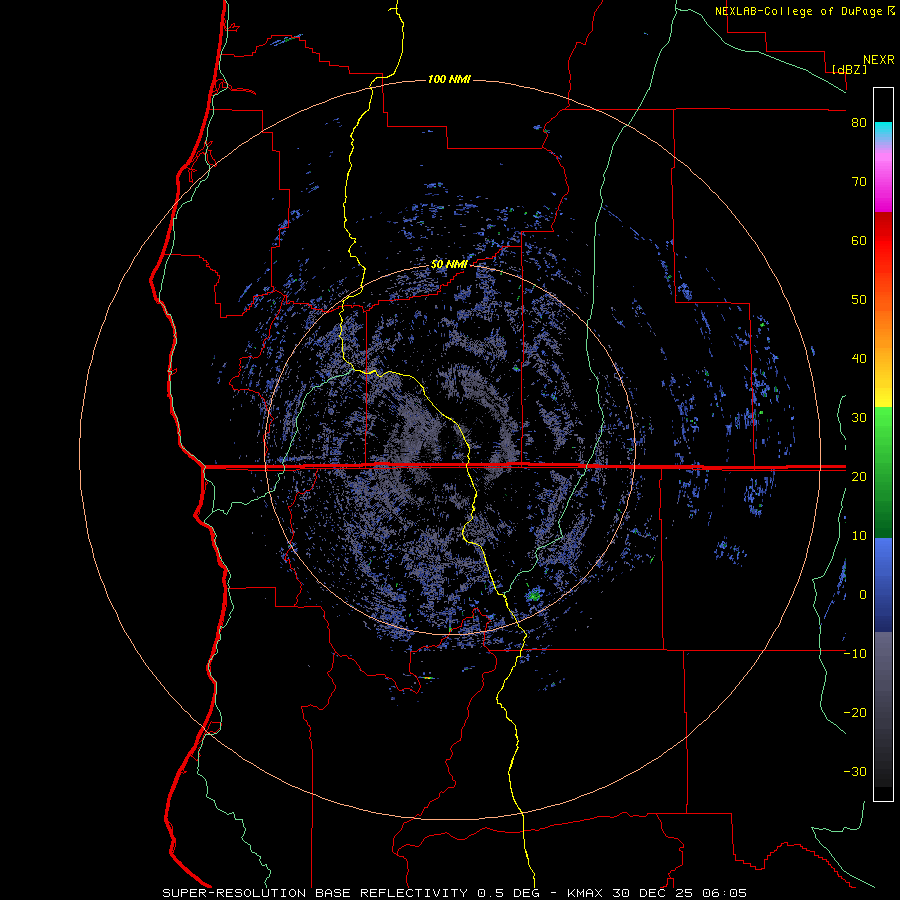Screen dimensions: 900x900
Task: Click the Super-Resolution Base Reflectivity caption text
Action: 455,893
